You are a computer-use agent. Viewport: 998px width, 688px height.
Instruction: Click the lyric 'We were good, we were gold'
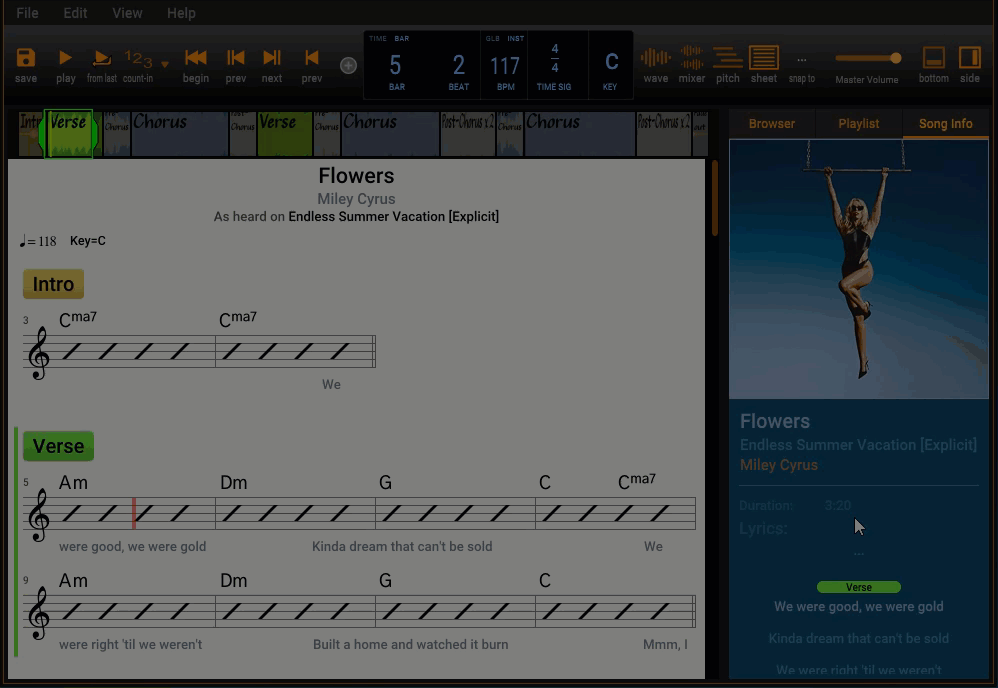[x=859, y=607]
